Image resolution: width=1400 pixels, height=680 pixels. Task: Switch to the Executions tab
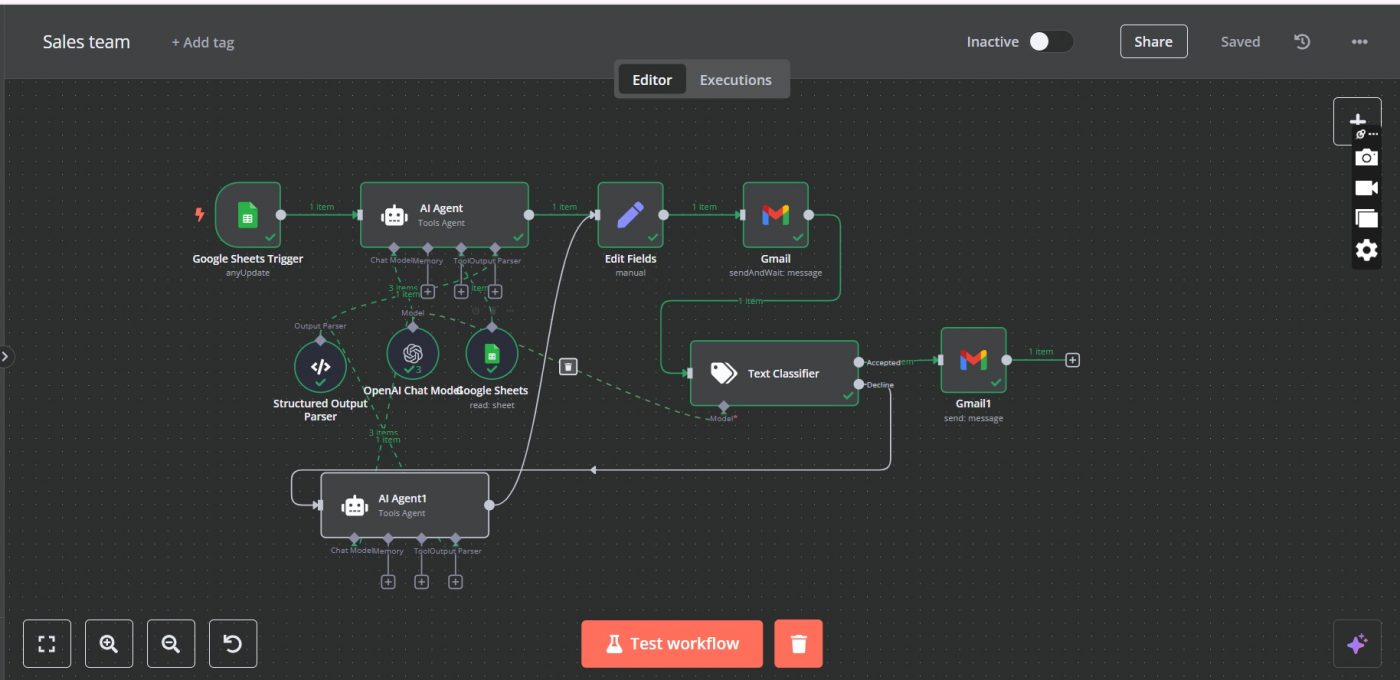(736, 80)
